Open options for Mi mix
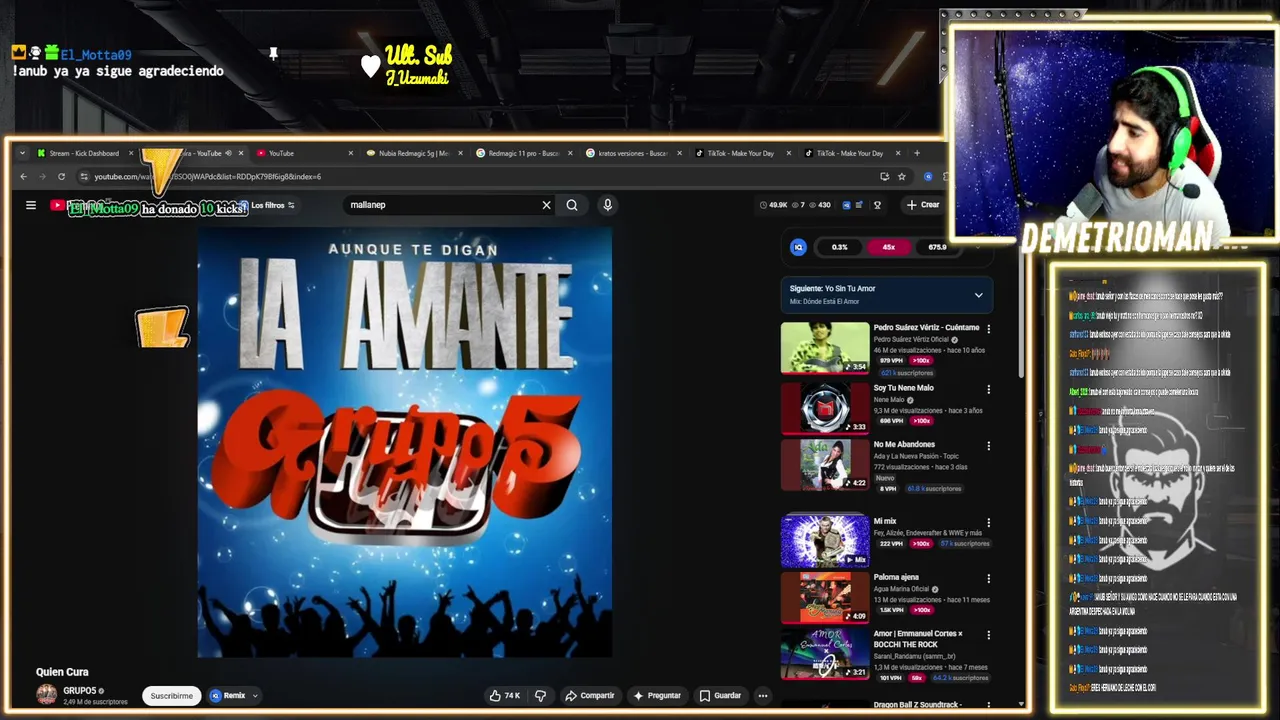 [x=989, y=522]
